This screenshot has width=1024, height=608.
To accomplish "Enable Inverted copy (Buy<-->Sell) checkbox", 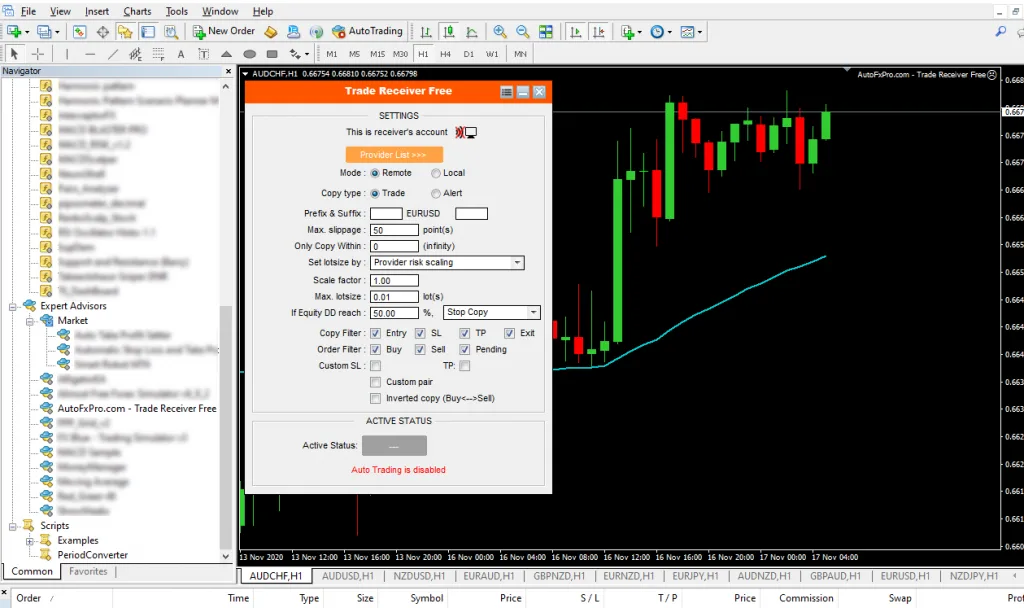I will point(376,398).
